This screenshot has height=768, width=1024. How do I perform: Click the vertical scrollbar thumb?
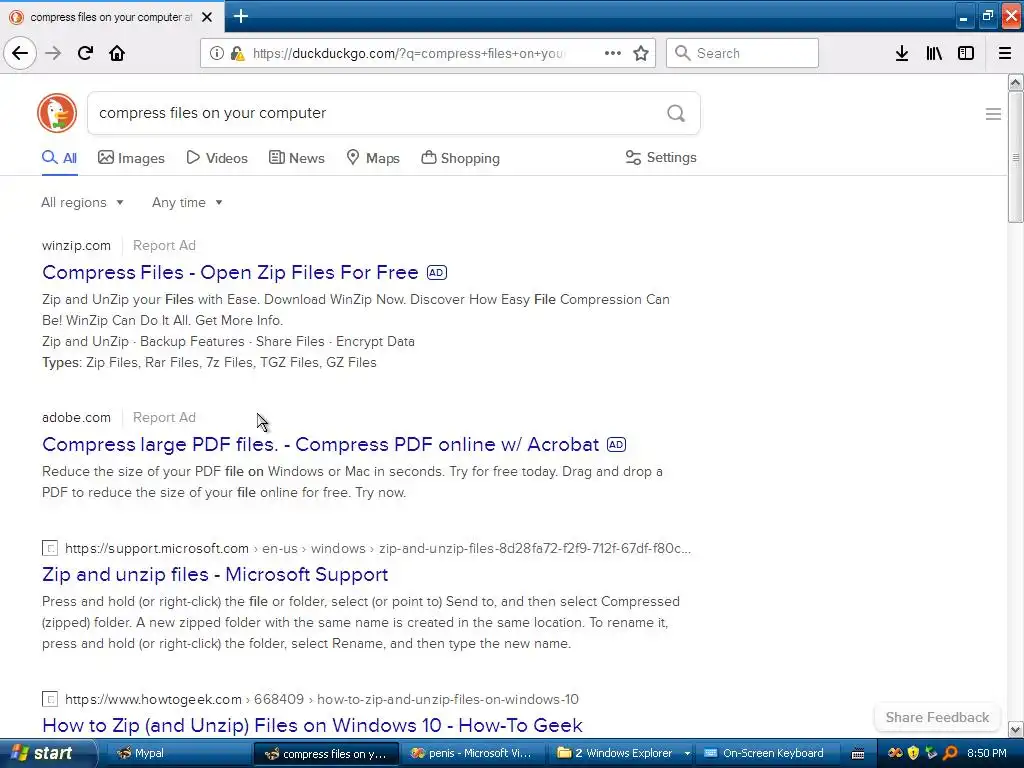pyautogui.click(x=1015, y=157)
